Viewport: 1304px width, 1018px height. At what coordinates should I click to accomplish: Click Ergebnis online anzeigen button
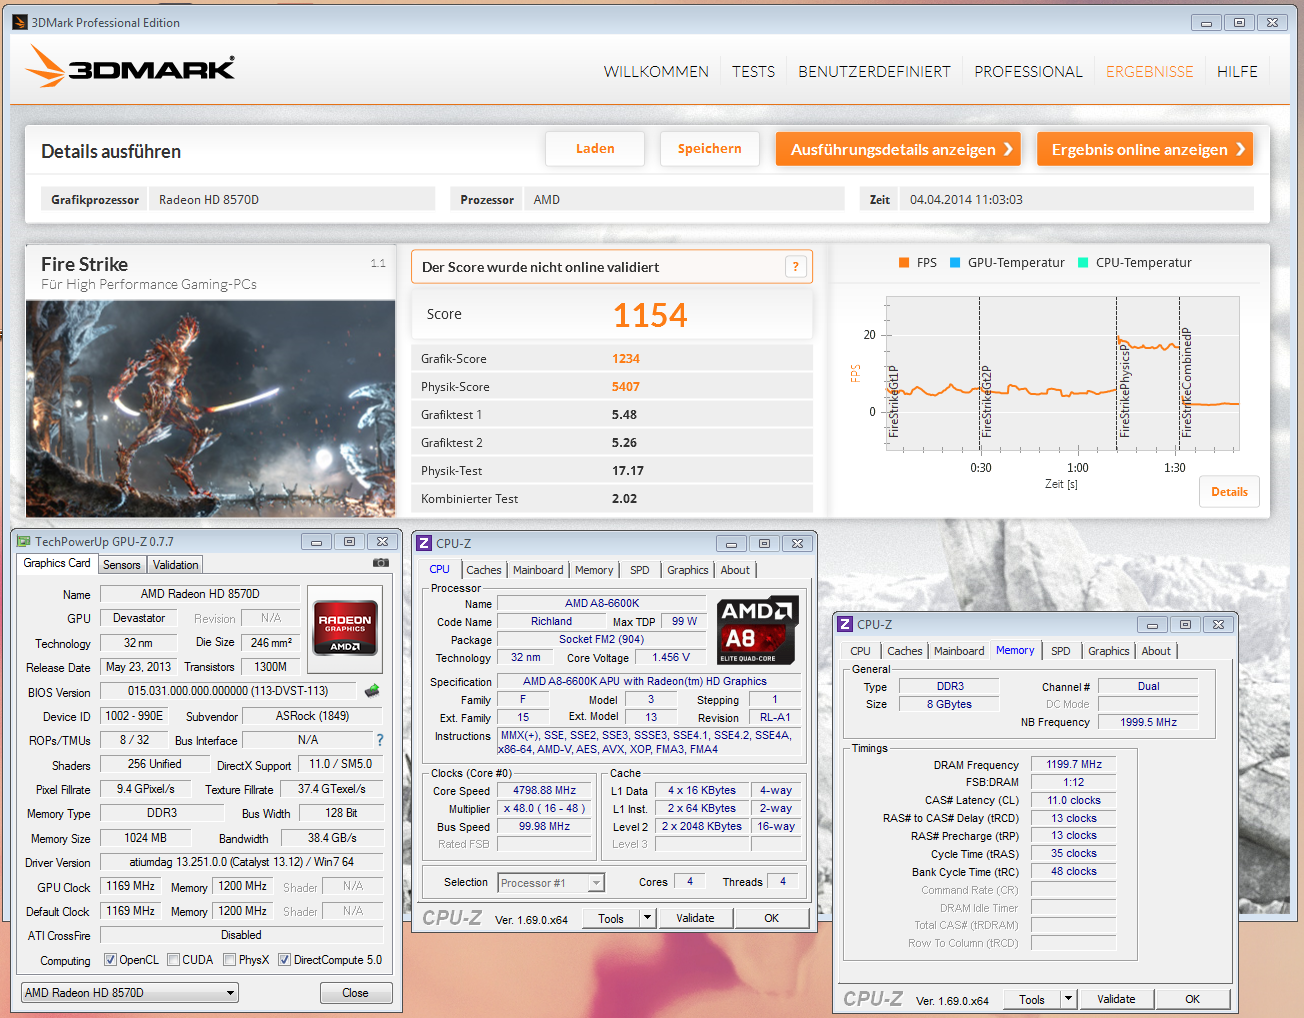tap(1145, 149)
